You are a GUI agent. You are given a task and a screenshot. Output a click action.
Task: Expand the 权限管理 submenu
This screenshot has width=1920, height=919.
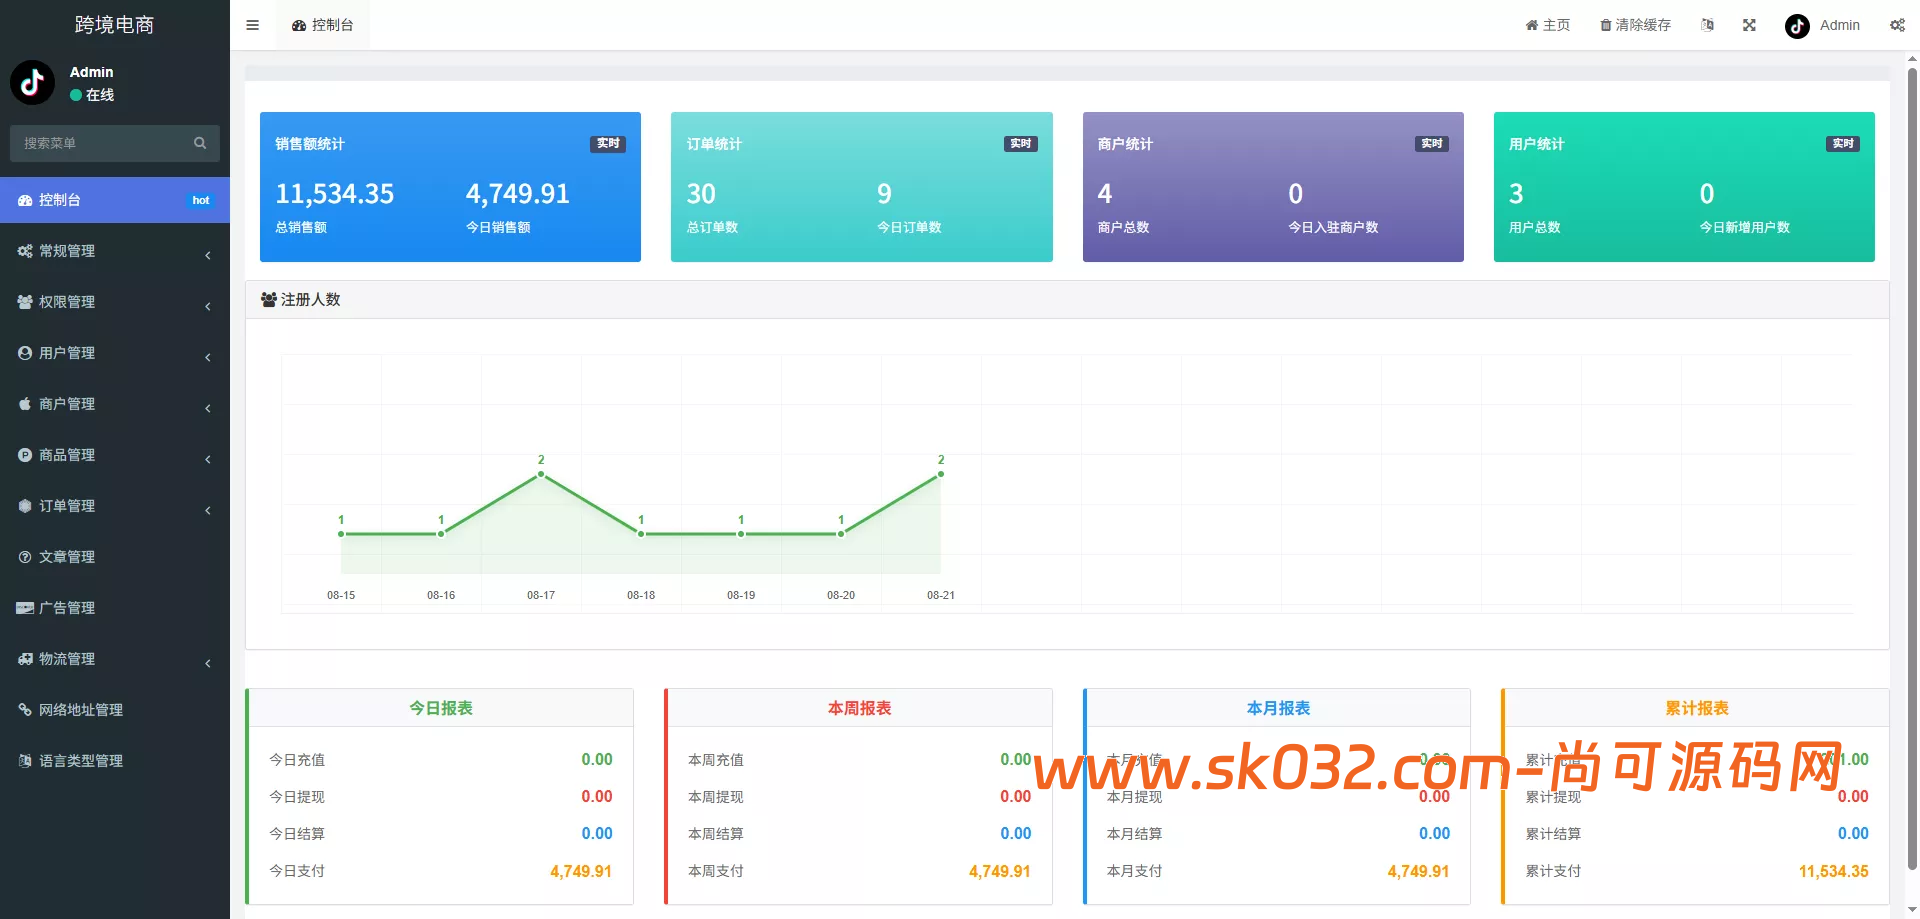tap(115, 302)
